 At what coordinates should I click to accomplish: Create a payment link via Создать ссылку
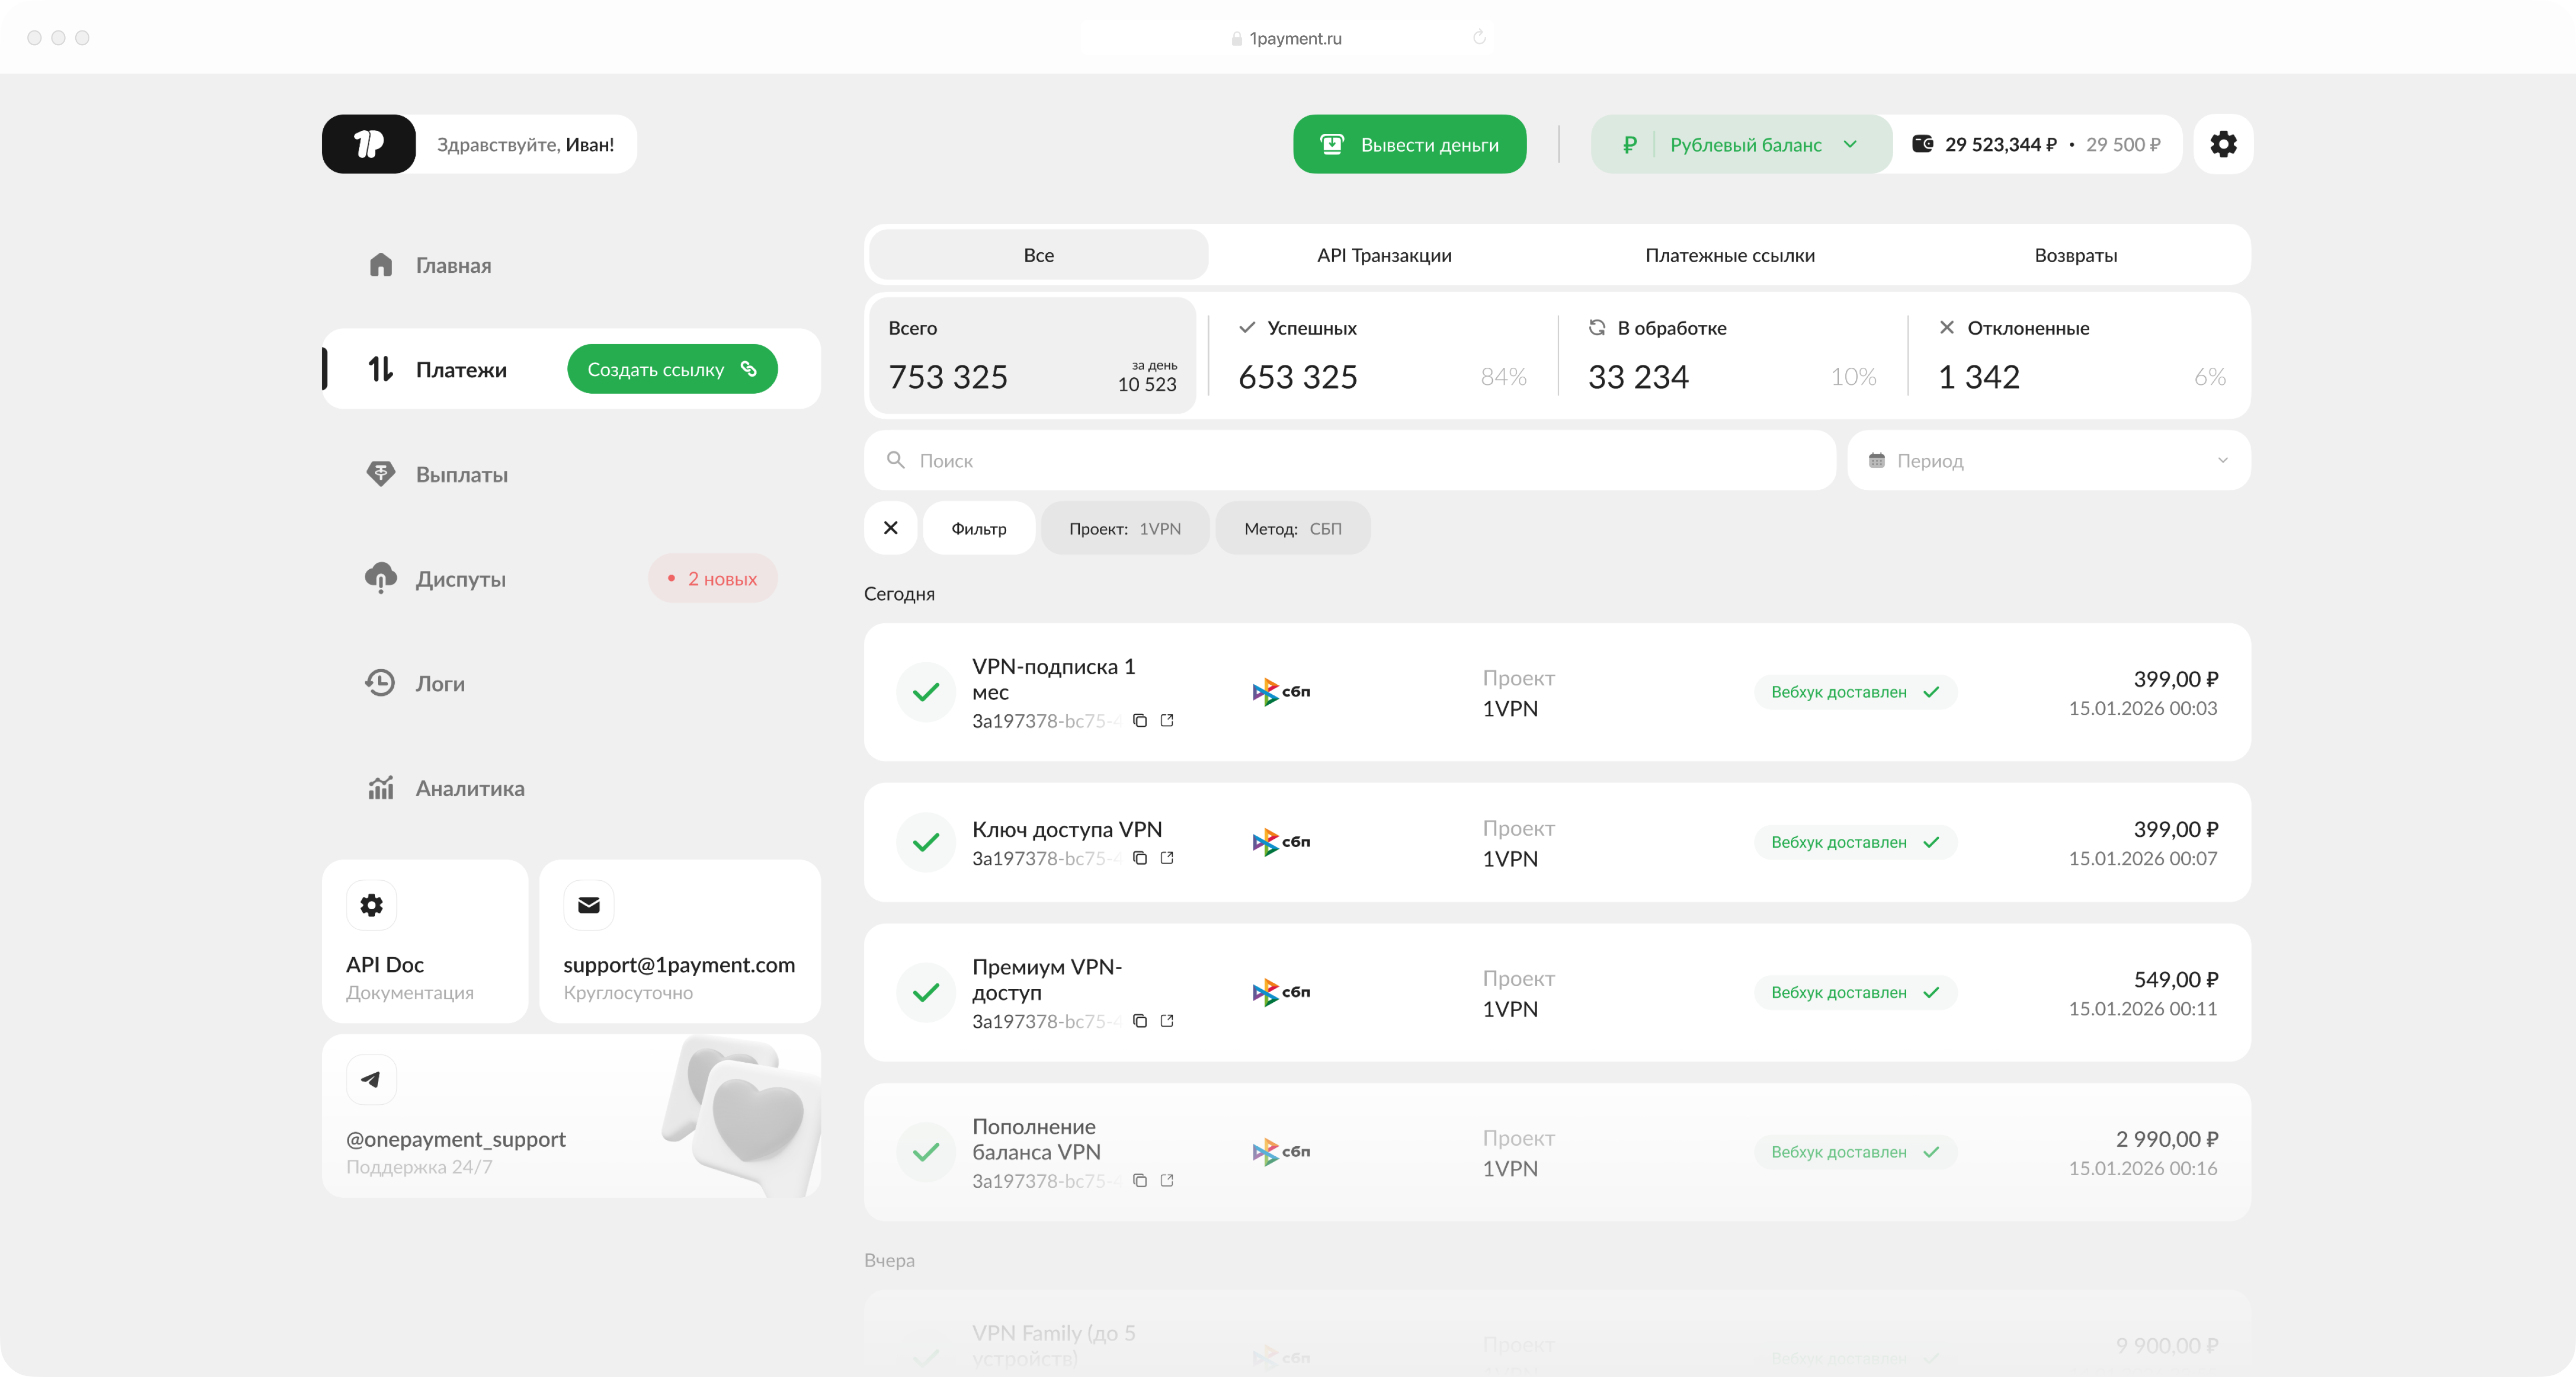pyautogui.click(x=672, y=368)
